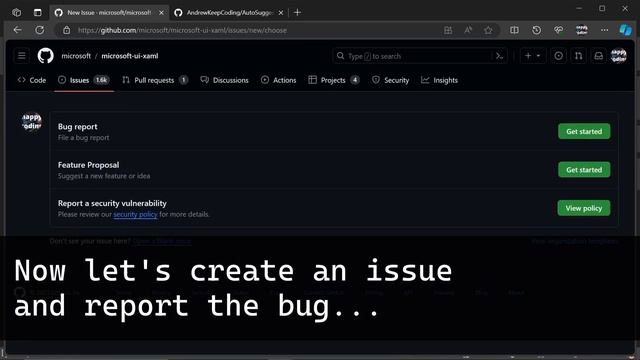This screenshot has height=360, width=640.
Task: Open browser essentials heart icon
Action: pos(559,30)
